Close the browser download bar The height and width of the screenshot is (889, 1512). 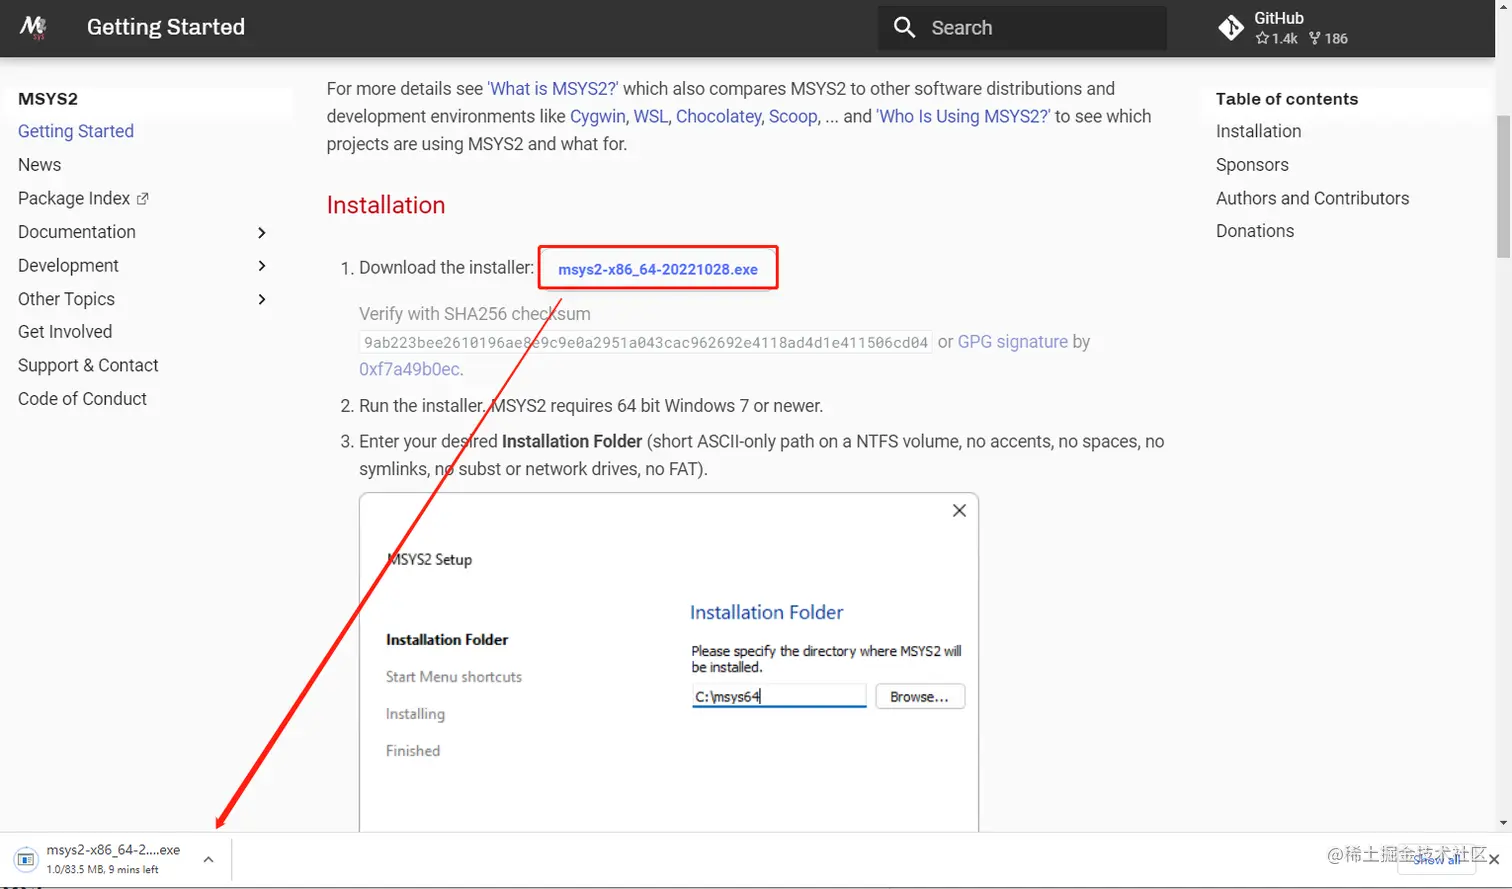pyautogui.click(x=1494, y=859)
